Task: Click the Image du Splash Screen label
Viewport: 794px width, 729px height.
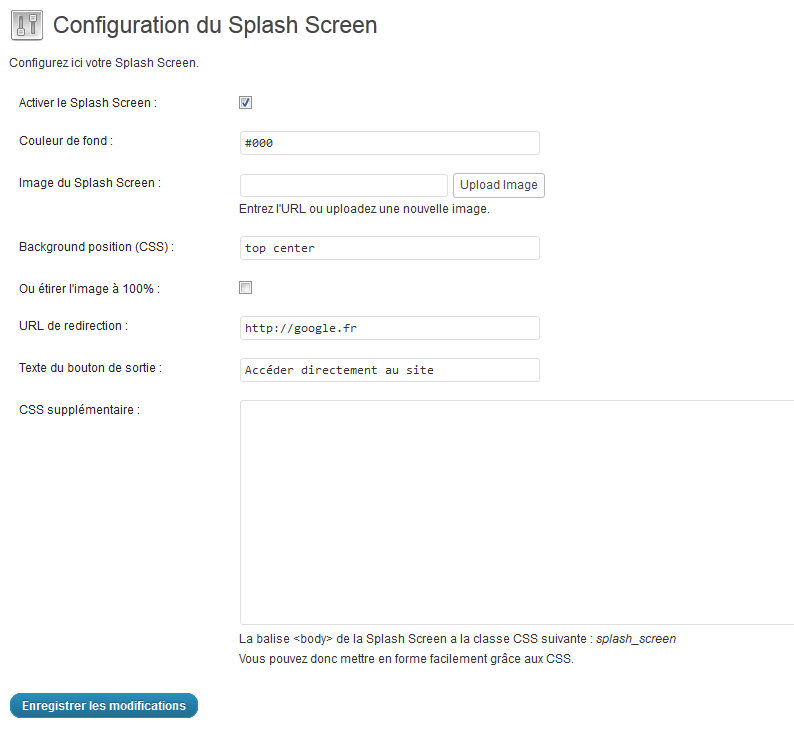Action: coord(90,183)
